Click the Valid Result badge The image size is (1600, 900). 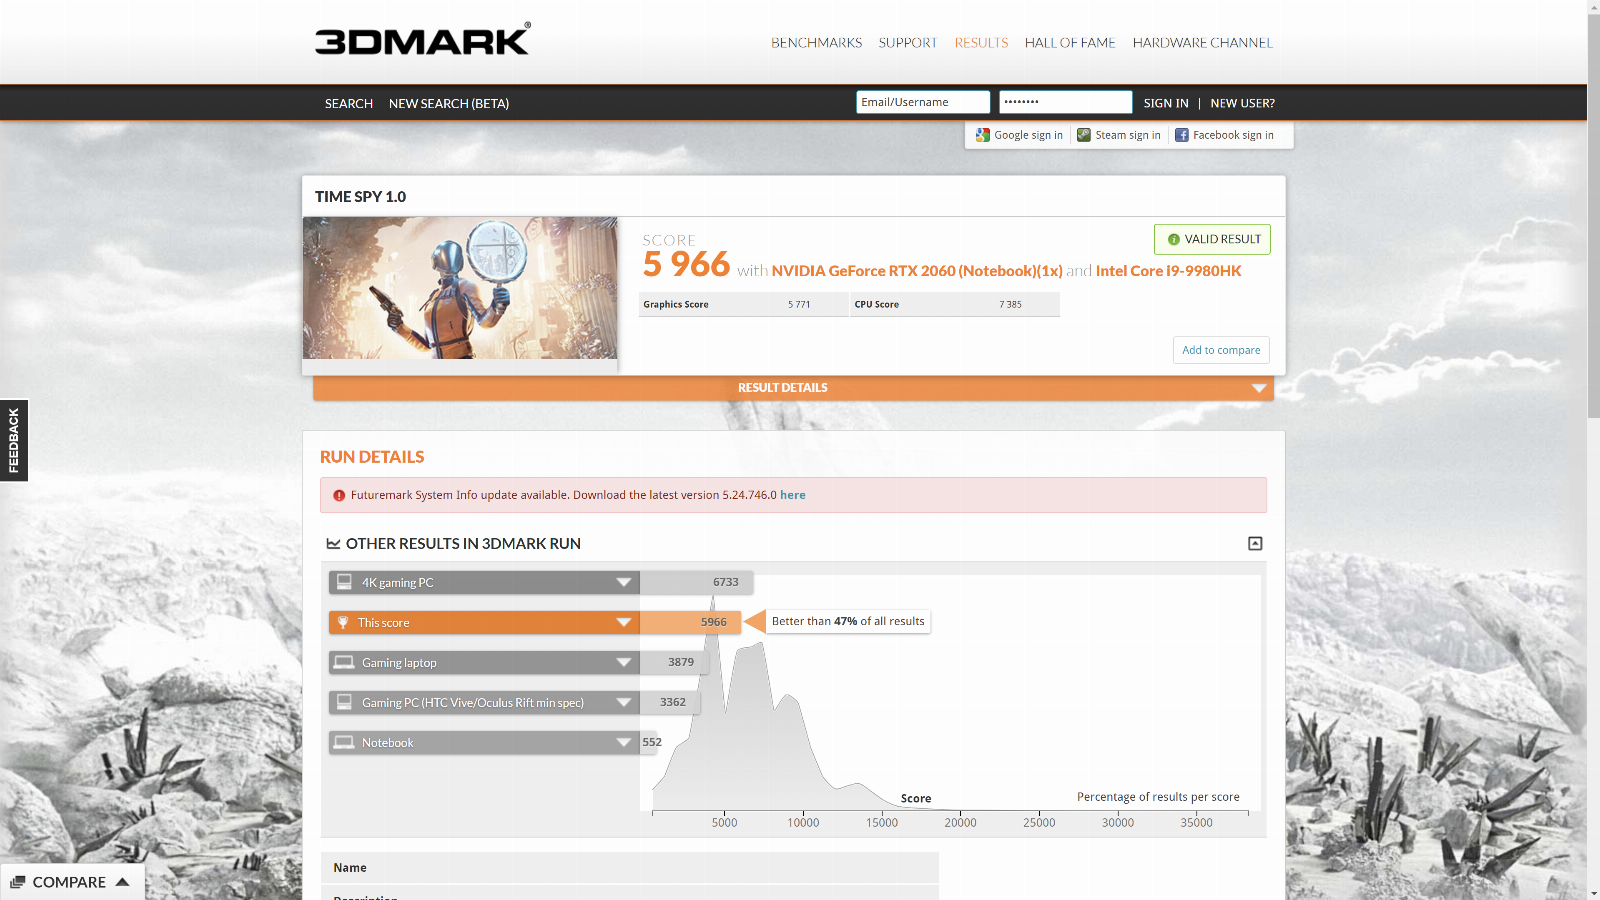coord(1212,239)
